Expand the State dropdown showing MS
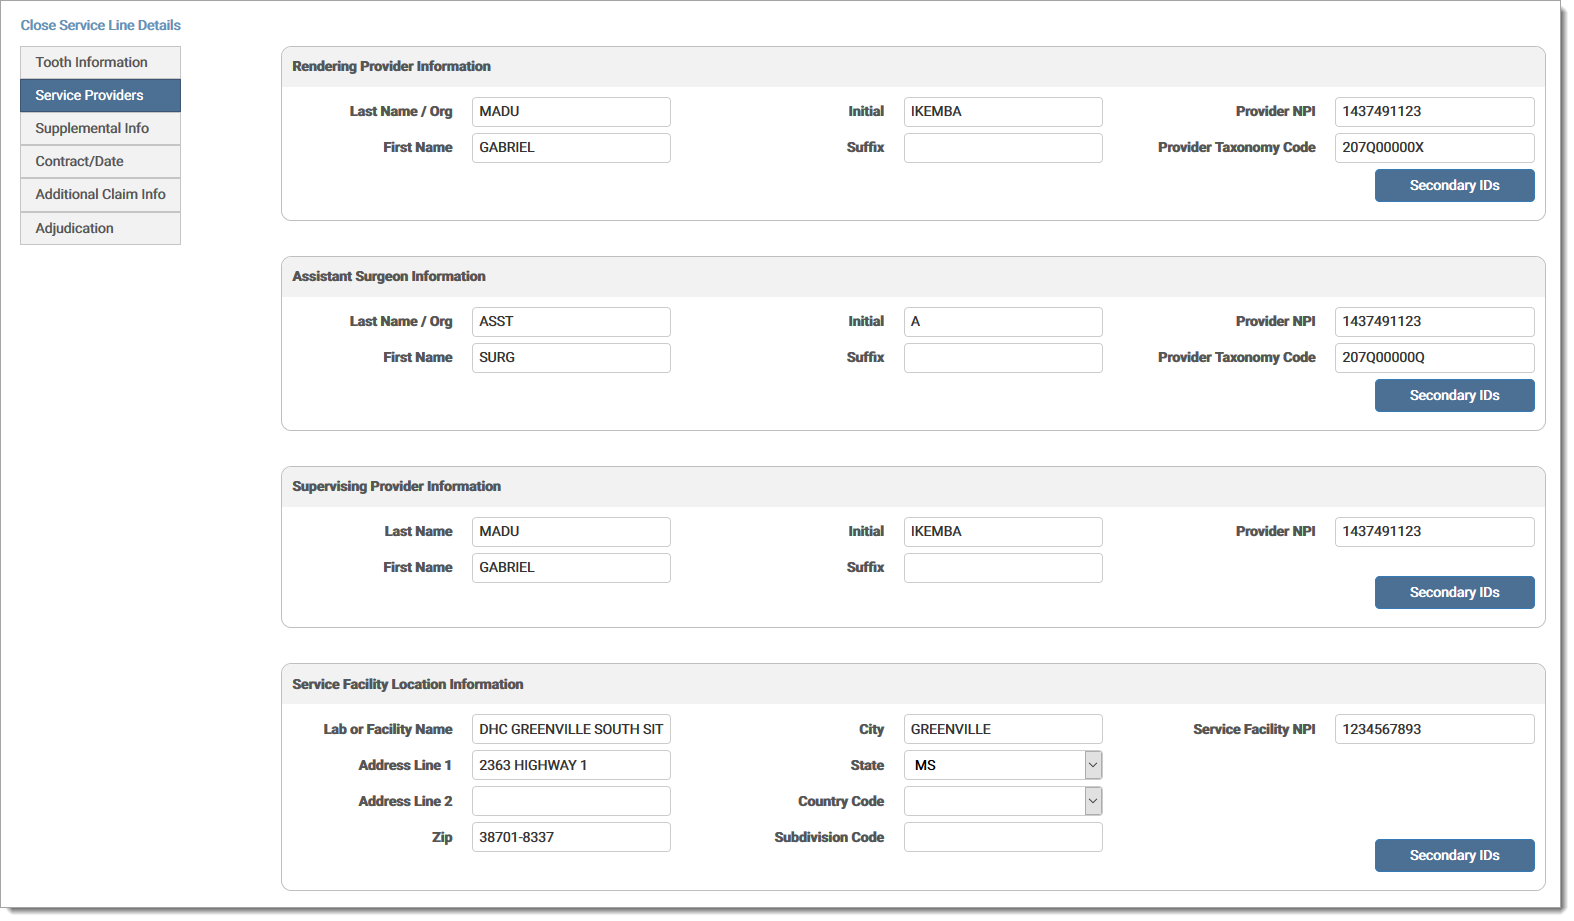 [1003, 765]
